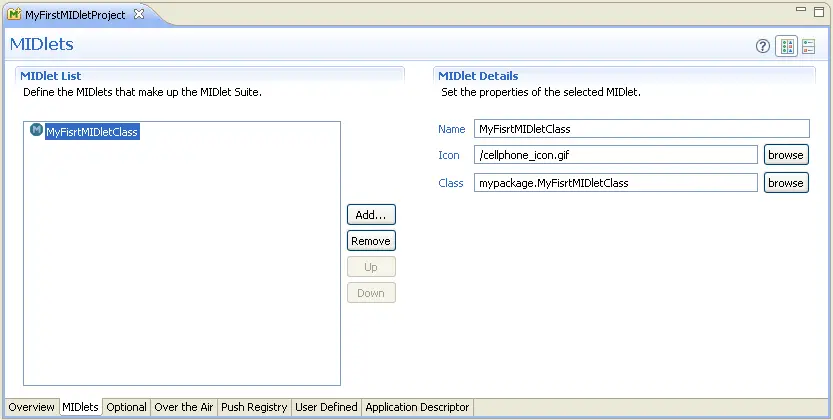Switch to horizontal layout orientation icon
This screenshot has height=420, width=833.
click(x=787, y=47)
